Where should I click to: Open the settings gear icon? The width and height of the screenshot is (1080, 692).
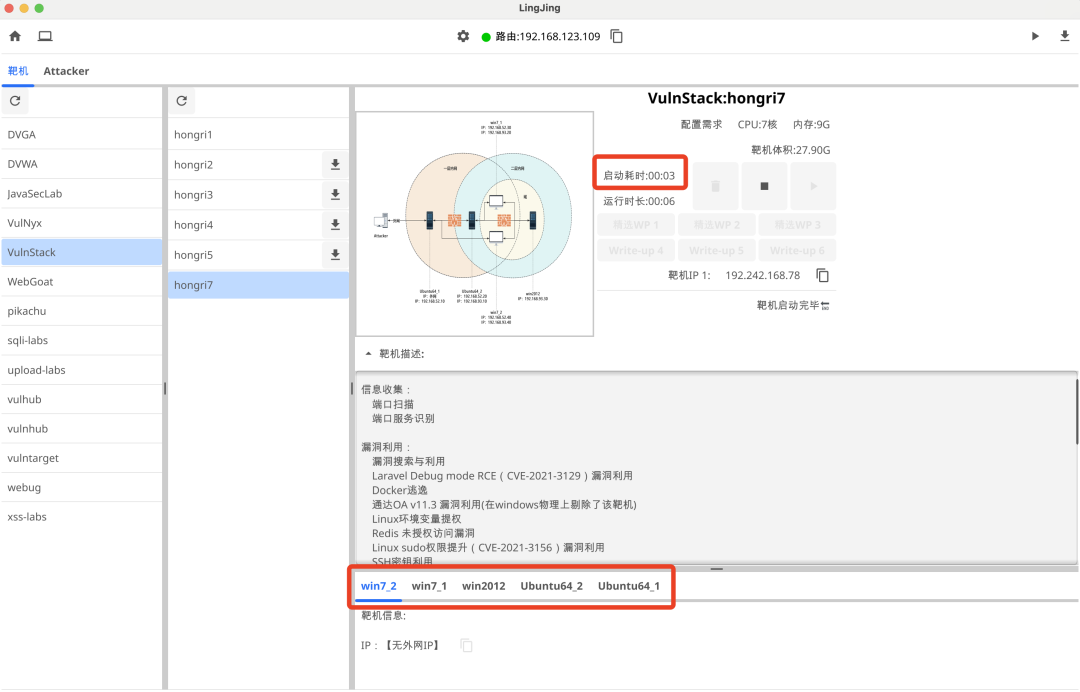tap(464, 36)
